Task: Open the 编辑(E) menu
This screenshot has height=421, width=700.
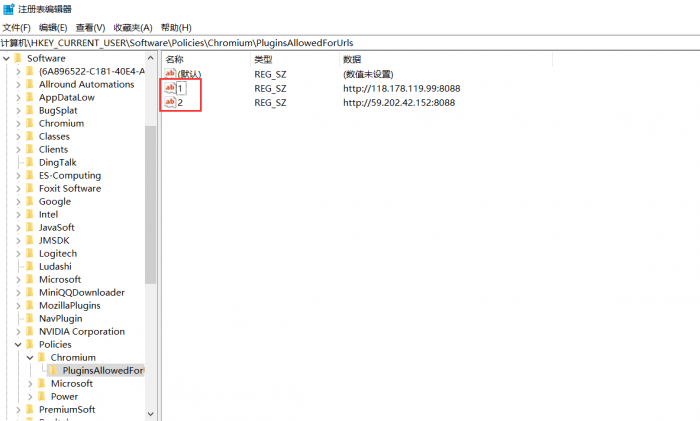Action: pyautogui.click(x=53, y=28)
